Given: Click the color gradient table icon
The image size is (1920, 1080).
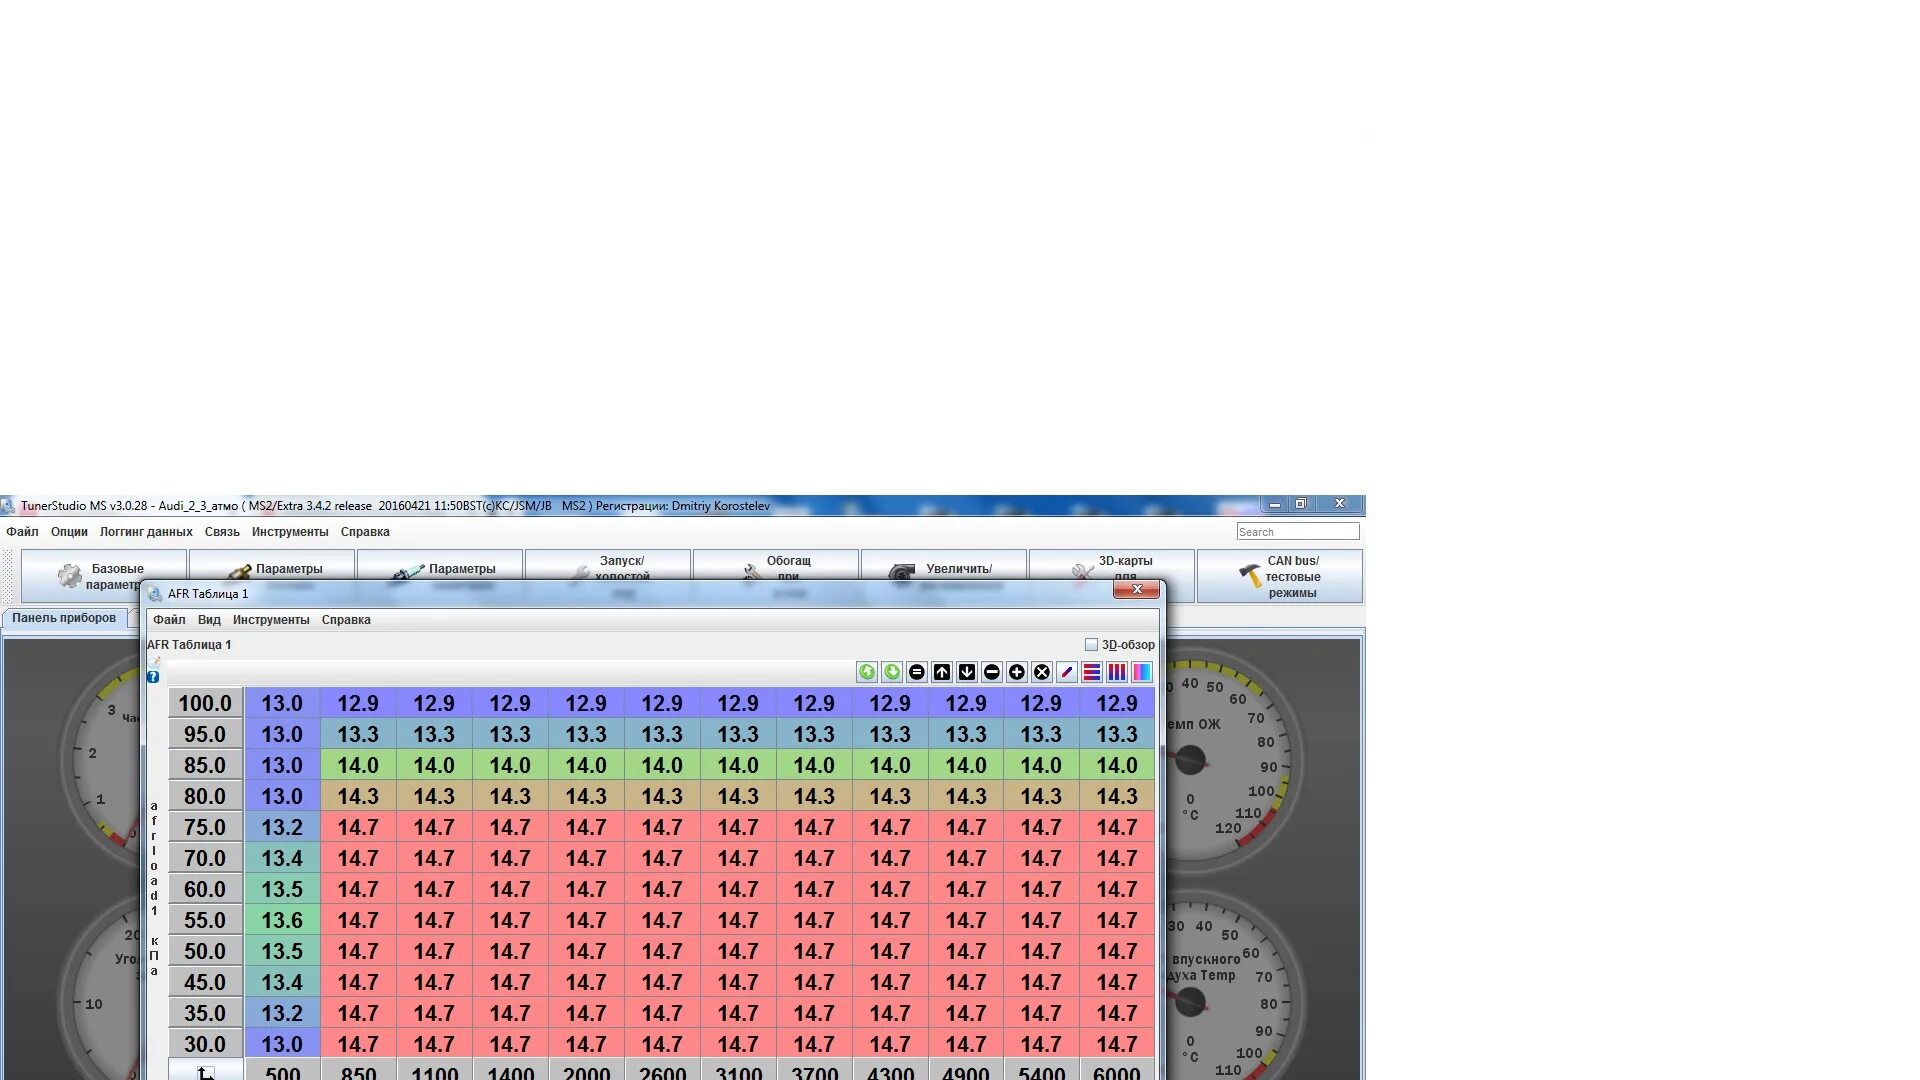Looking at the screenshot, I should tap(1142, 672).
